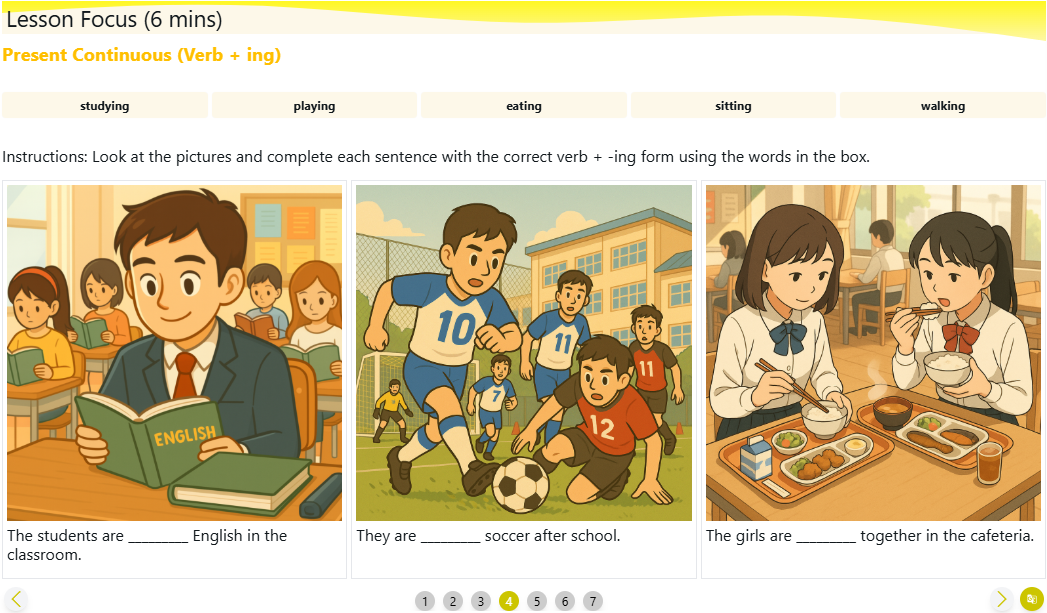This screenshot has width=1047, height=613.
Task: Navigate to page 6
Action: [x=565, y=601]
